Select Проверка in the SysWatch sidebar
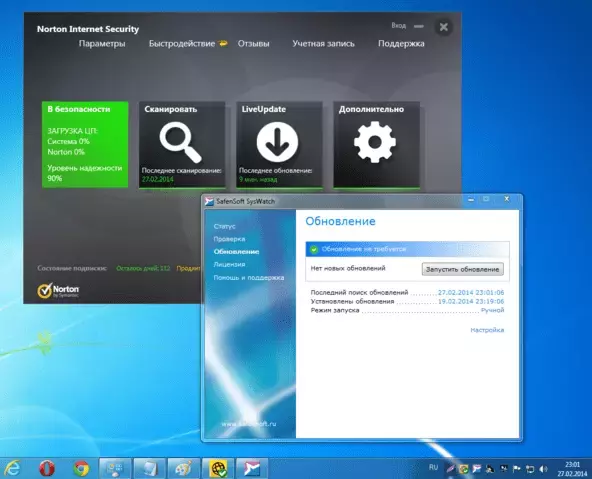The width and height of the screenshot is (592, 479). click(229, 239)
